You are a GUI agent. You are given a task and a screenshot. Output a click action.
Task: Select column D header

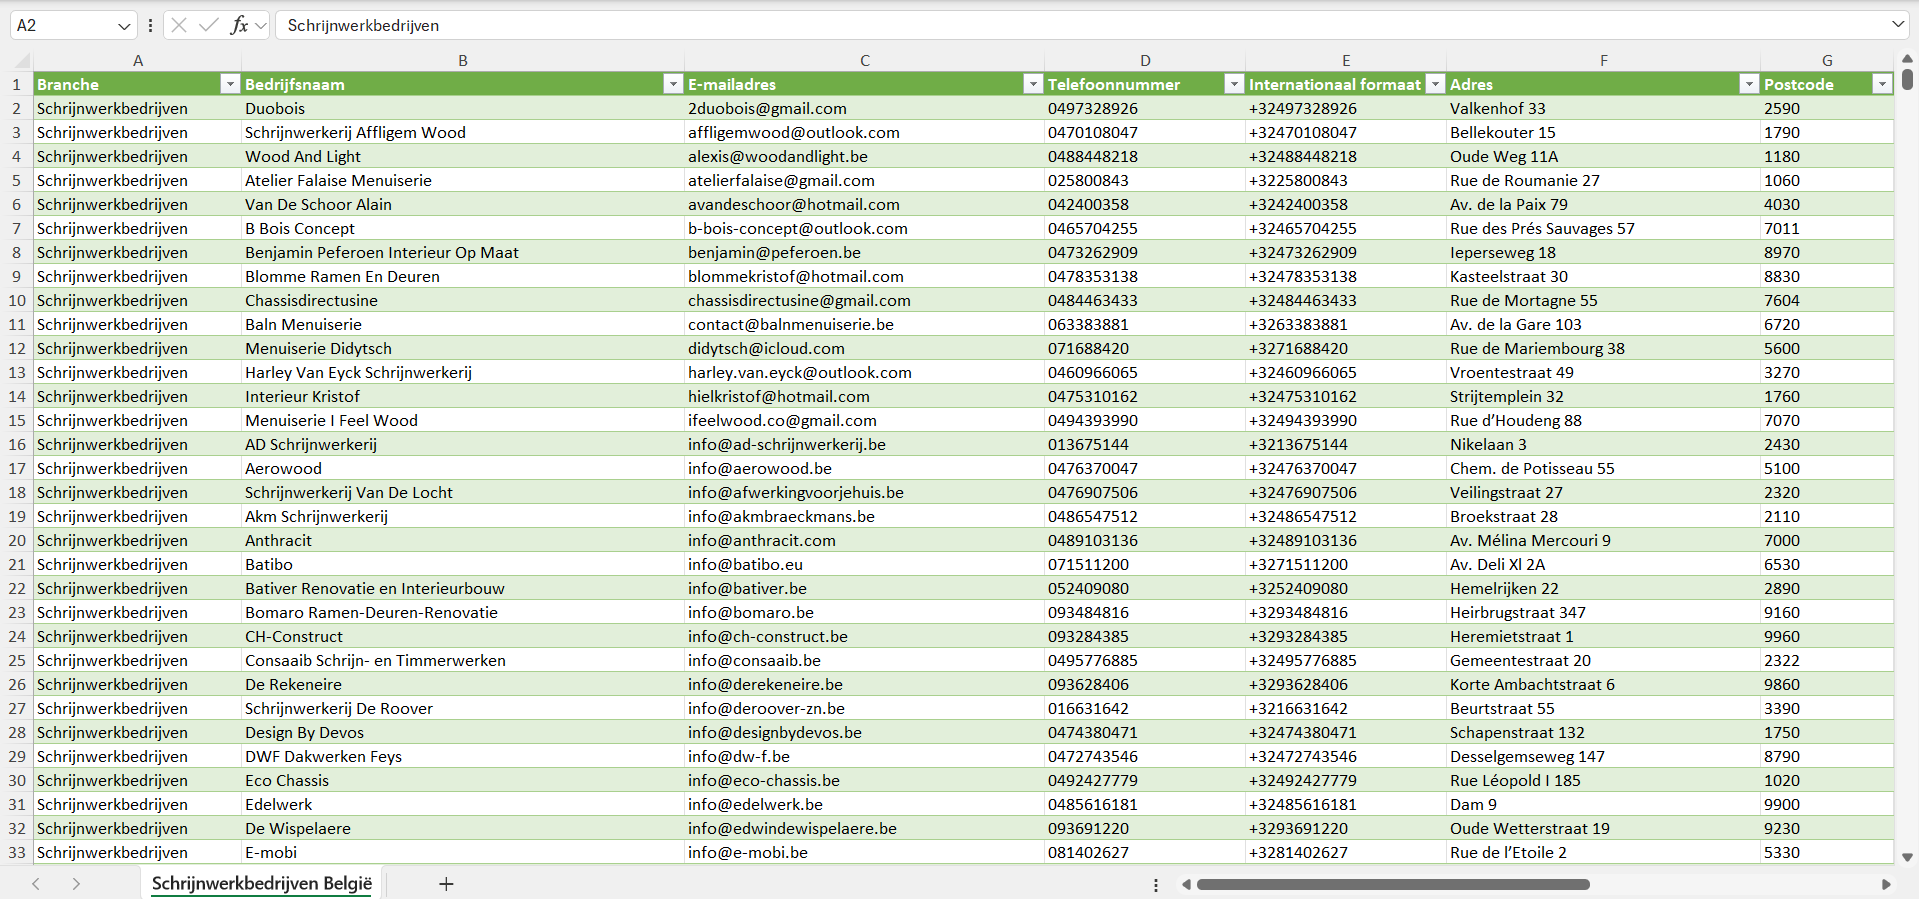tap(1145, 60)
